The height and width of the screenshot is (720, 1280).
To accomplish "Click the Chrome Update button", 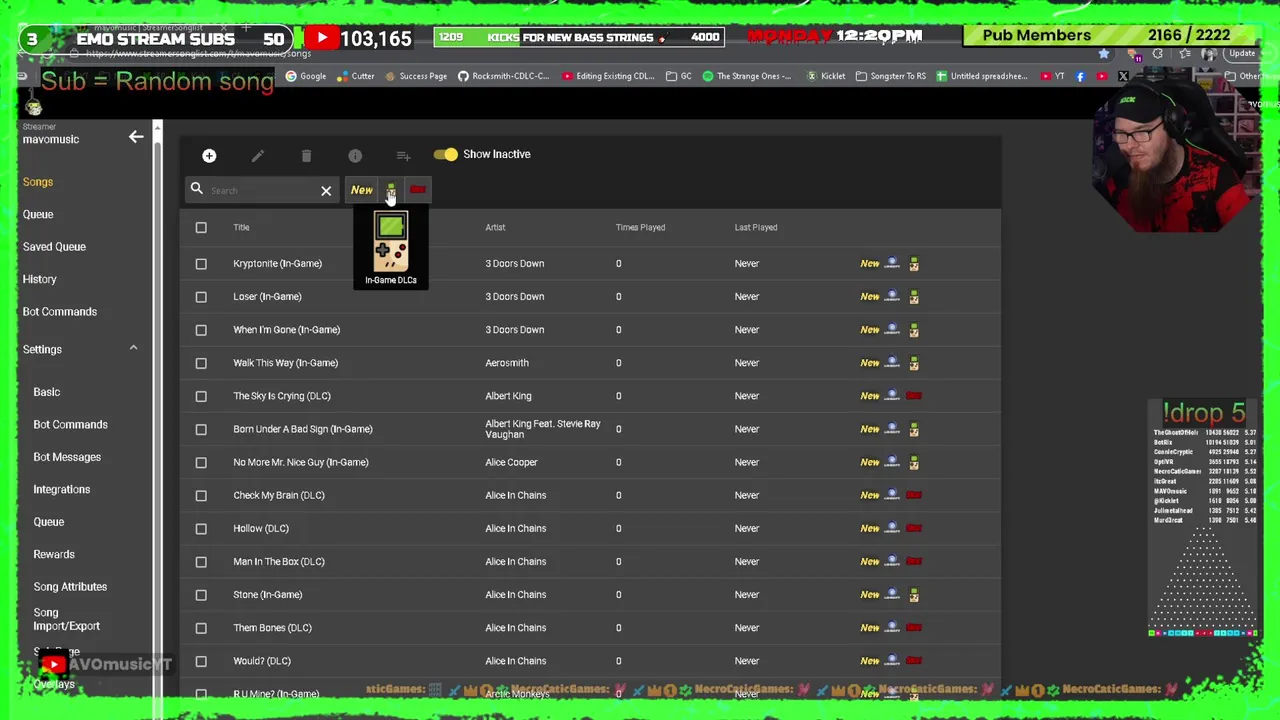I will pyautogui.click(x=1242, y=54).
